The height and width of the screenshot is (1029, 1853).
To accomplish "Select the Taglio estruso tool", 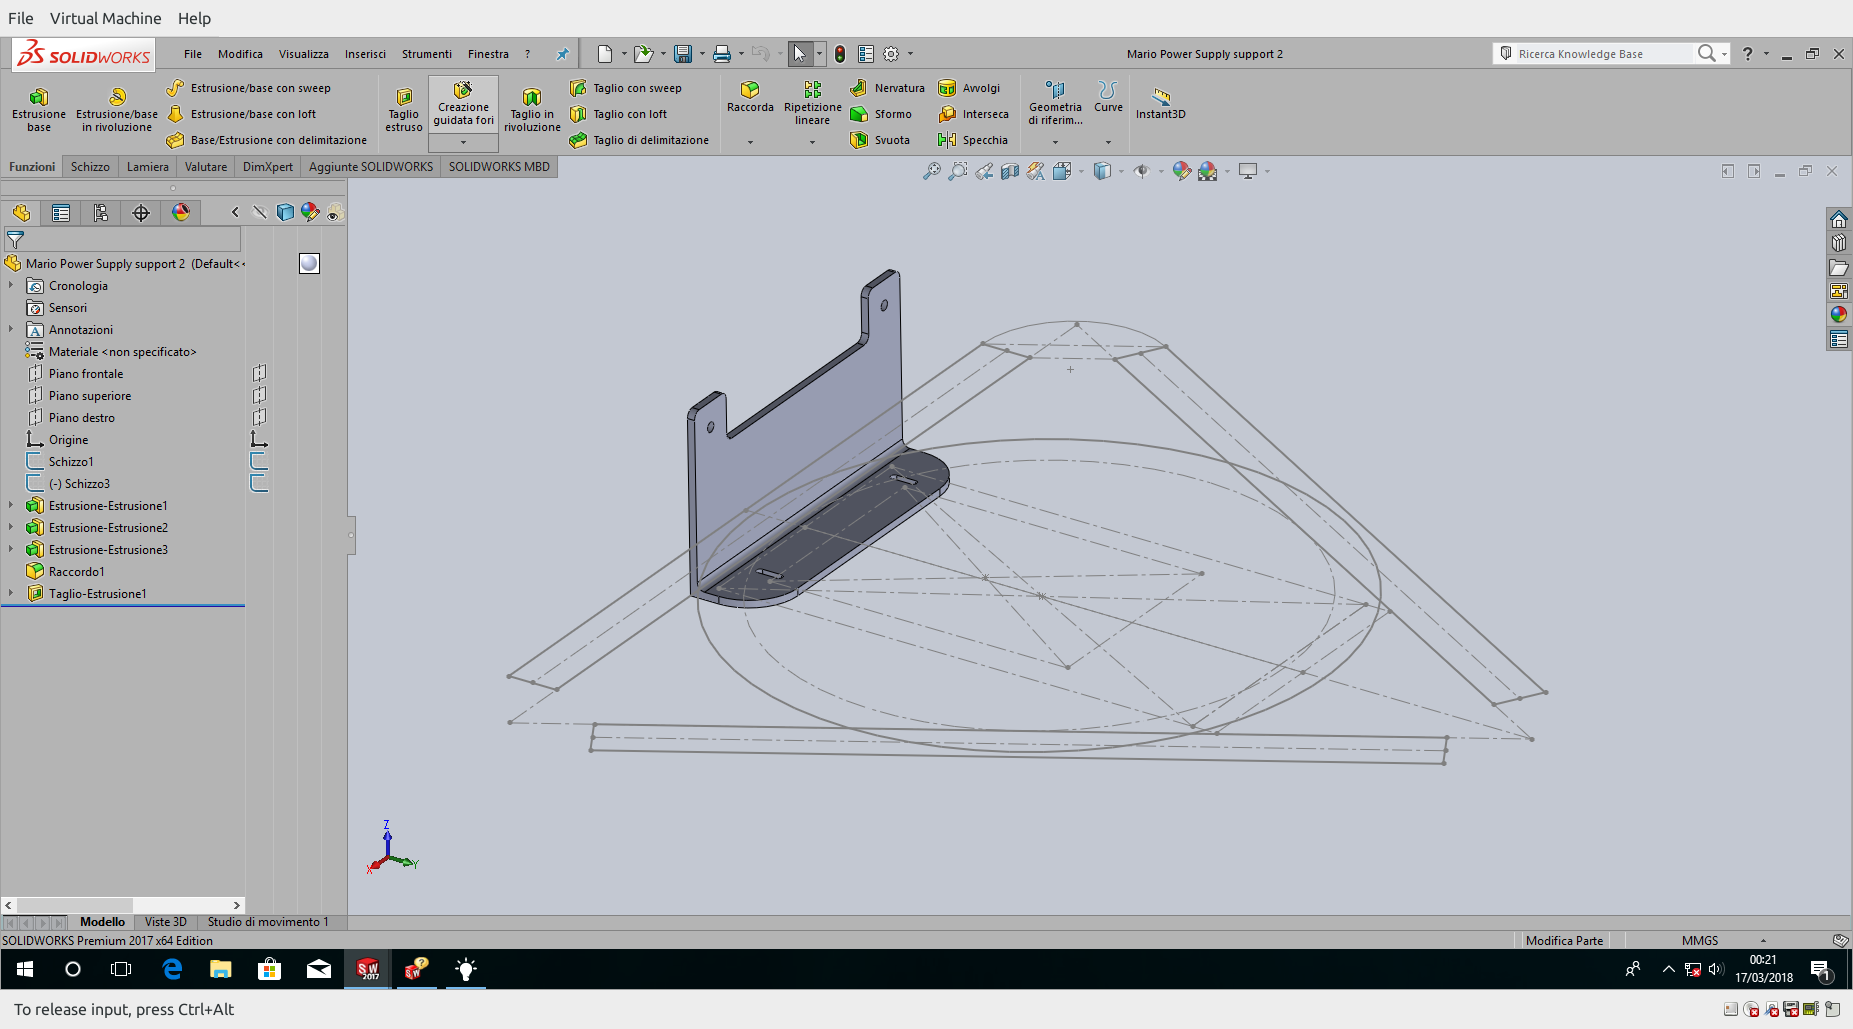I will tap(404, 110).
